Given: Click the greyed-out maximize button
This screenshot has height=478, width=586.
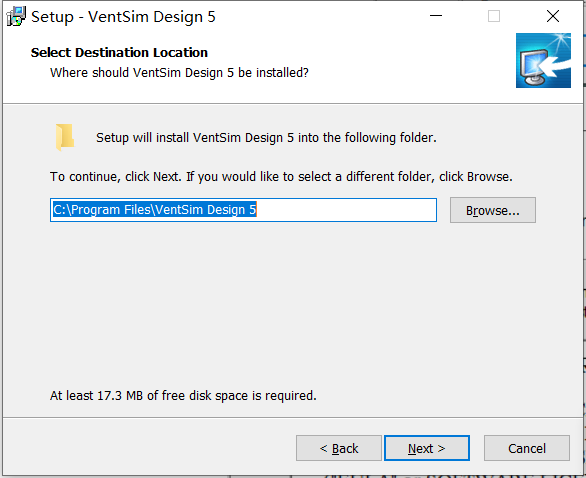Looking at the screenshot, I should point(494,16).
